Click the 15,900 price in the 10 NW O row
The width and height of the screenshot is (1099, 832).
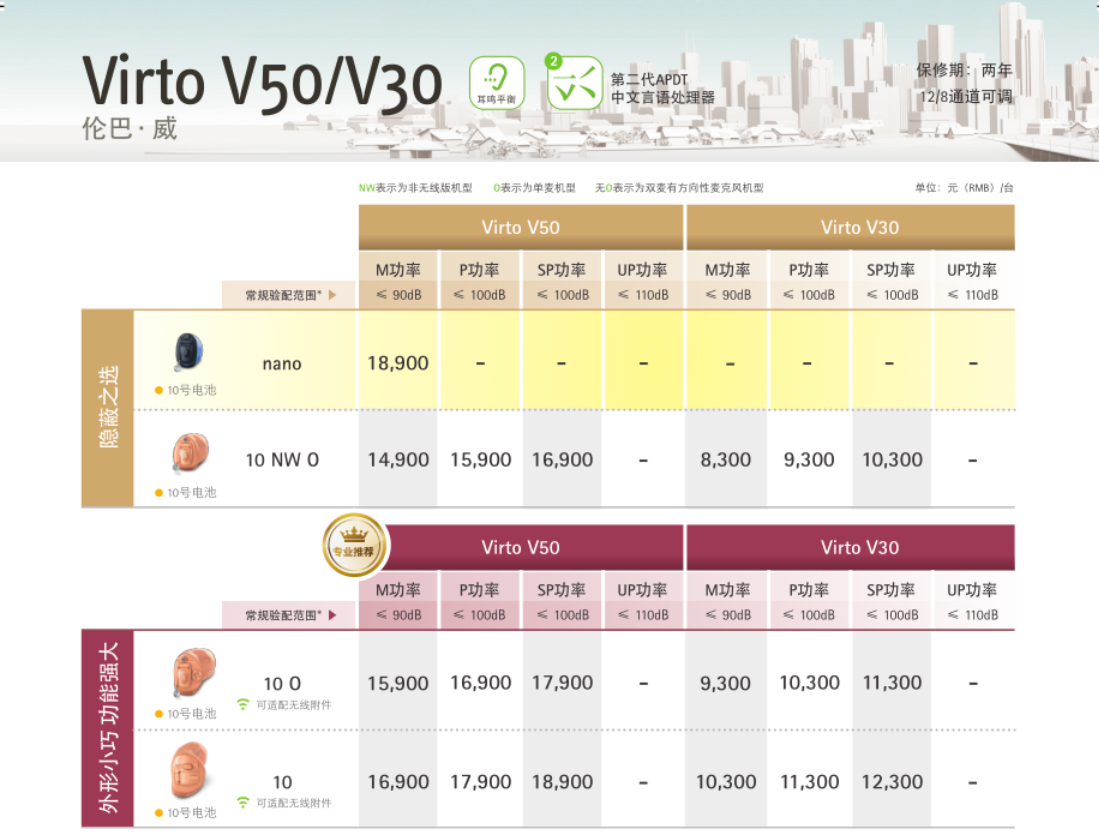click(x=481, y=460)
